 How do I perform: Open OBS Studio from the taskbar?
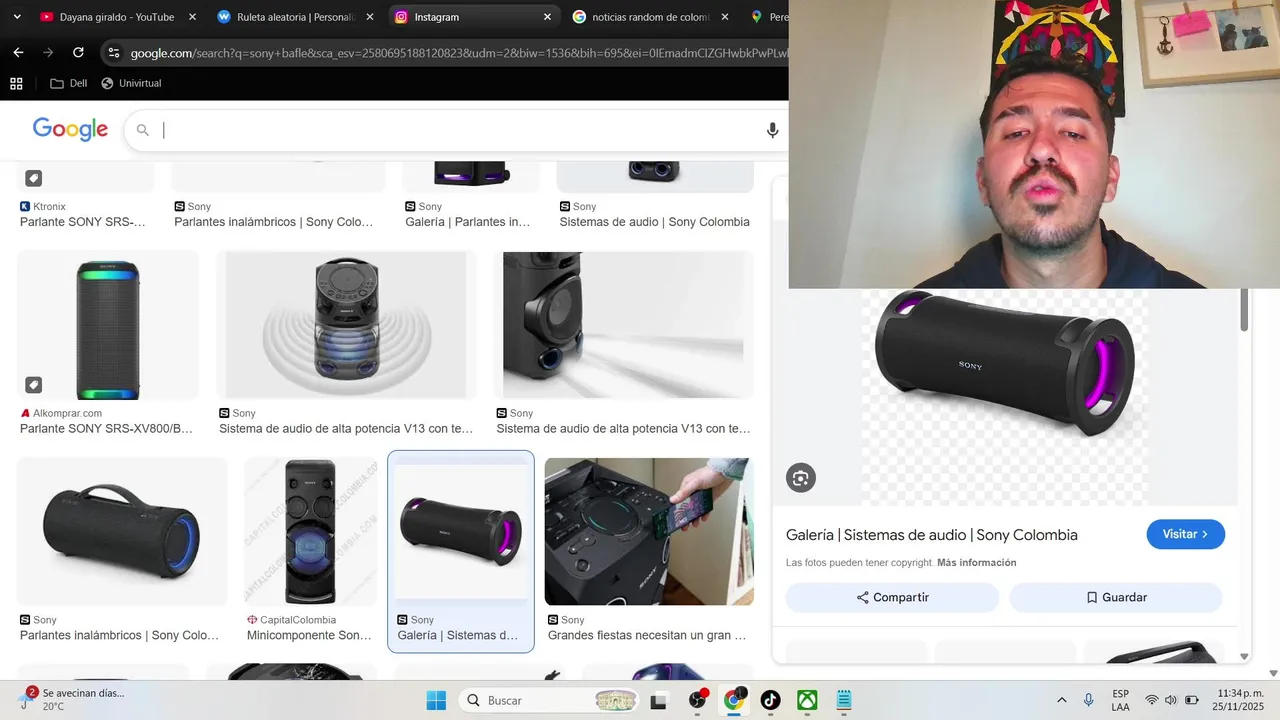(x=697, y=700)
